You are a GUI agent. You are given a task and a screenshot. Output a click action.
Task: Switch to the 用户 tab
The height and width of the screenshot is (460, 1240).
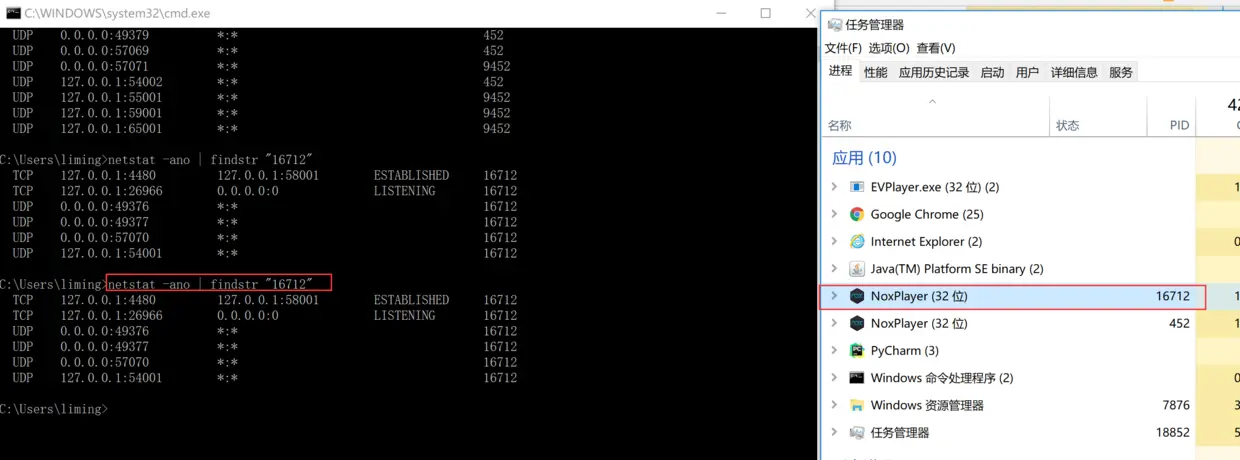click(x=1027, y=72)
